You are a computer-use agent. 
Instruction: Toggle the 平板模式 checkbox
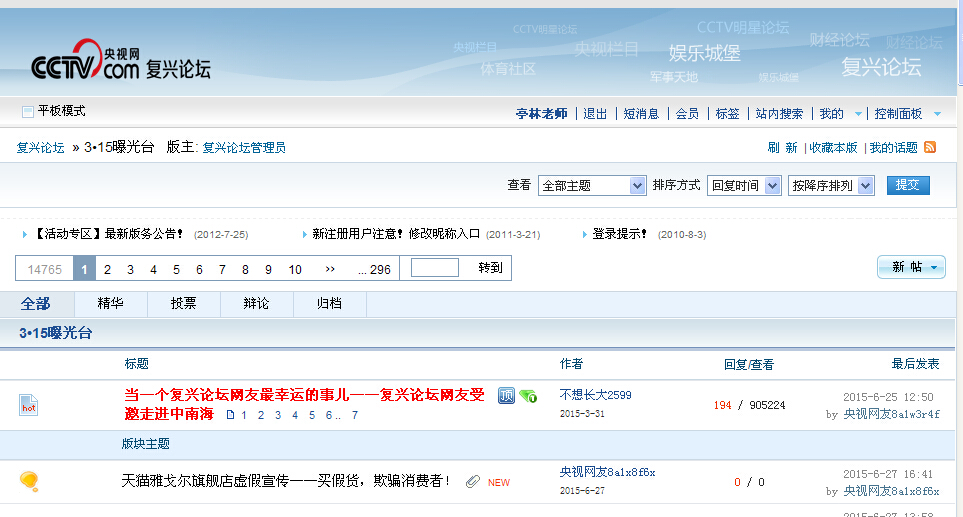coord(28,112)
